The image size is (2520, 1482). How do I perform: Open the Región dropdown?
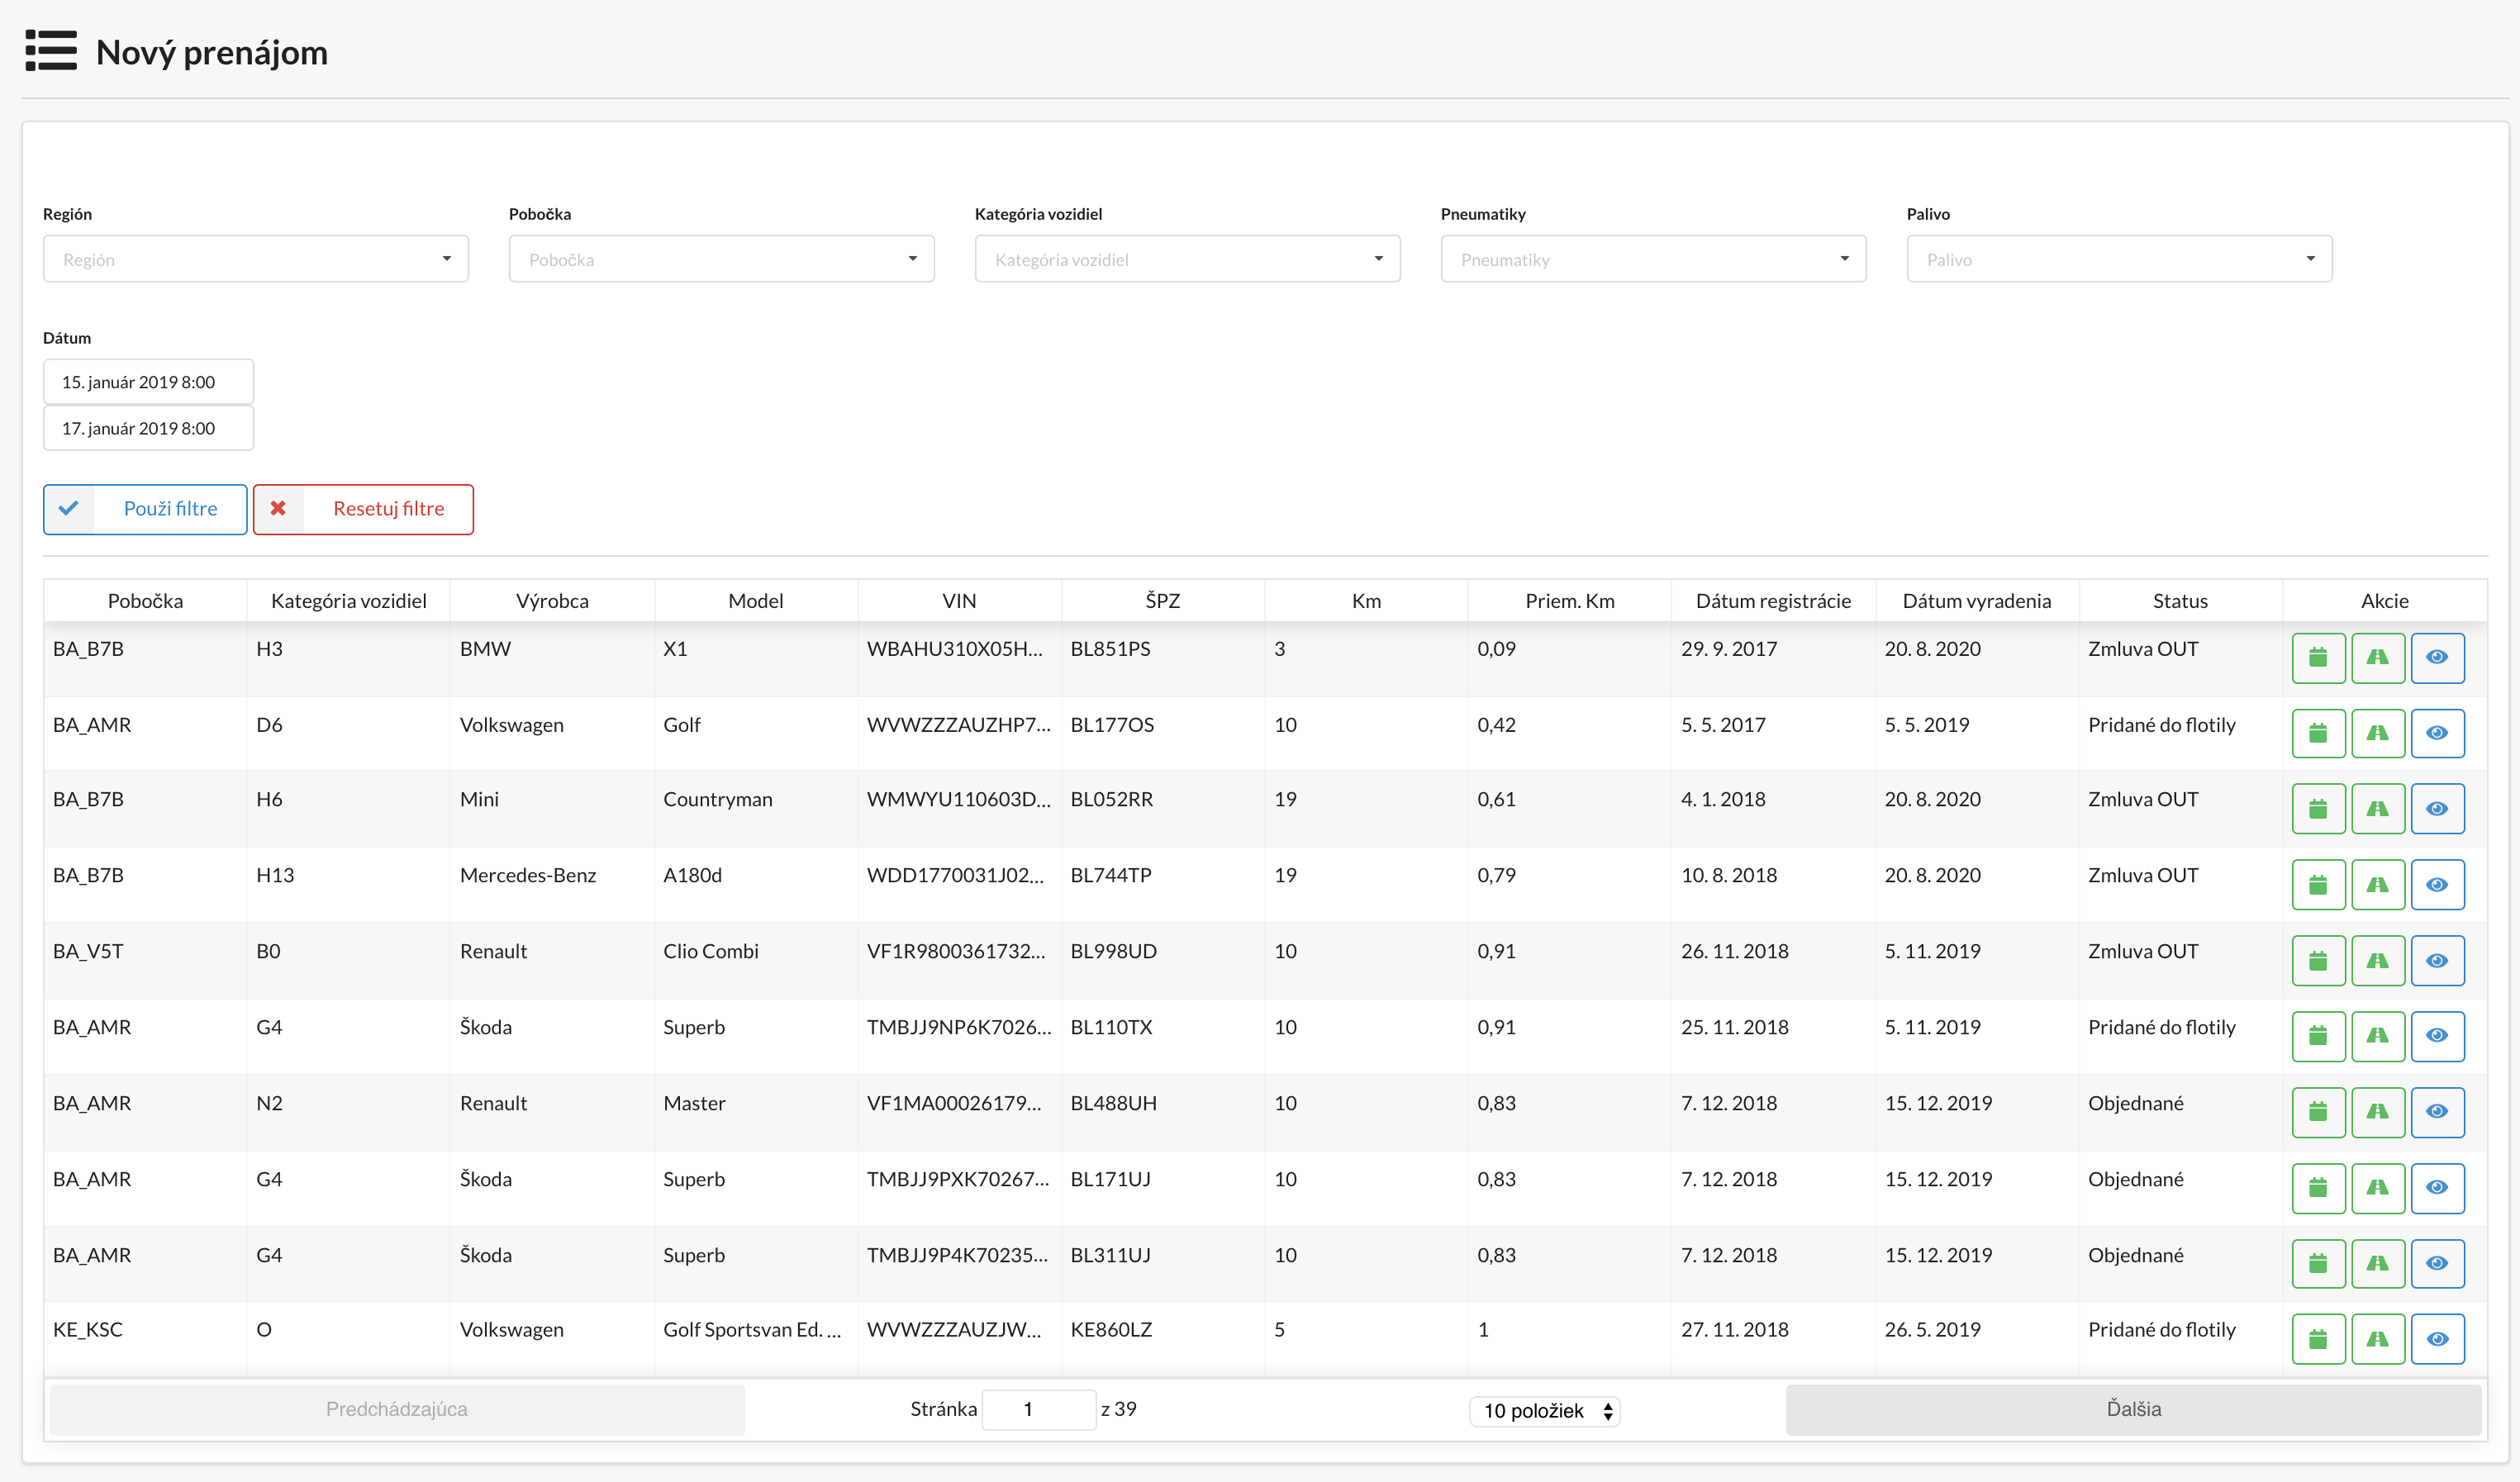(255, 258)
